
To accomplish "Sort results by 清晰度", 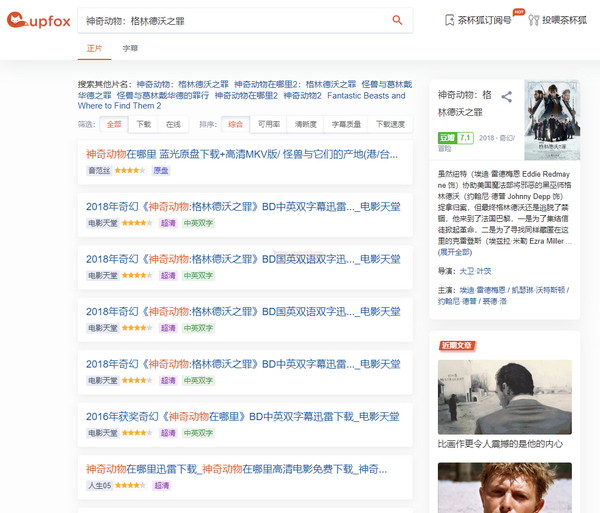I will 306,124.
